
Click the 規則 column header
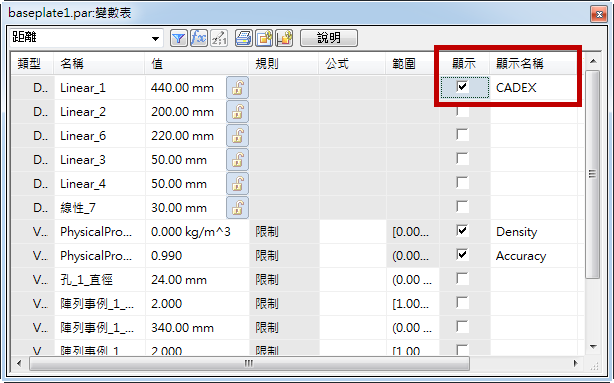point(284,63)
